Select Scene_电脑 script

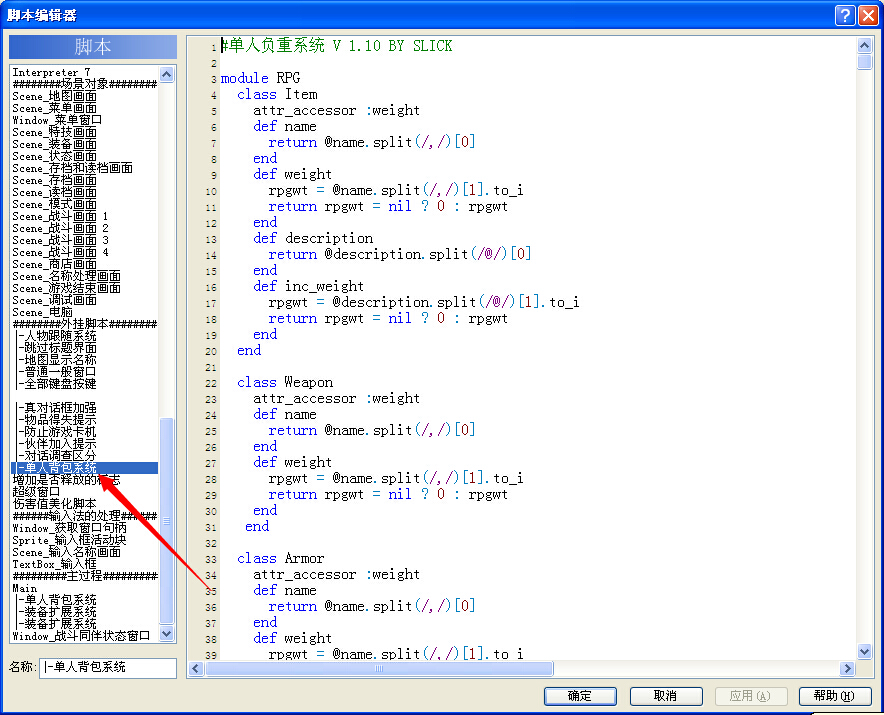[42, 312]
